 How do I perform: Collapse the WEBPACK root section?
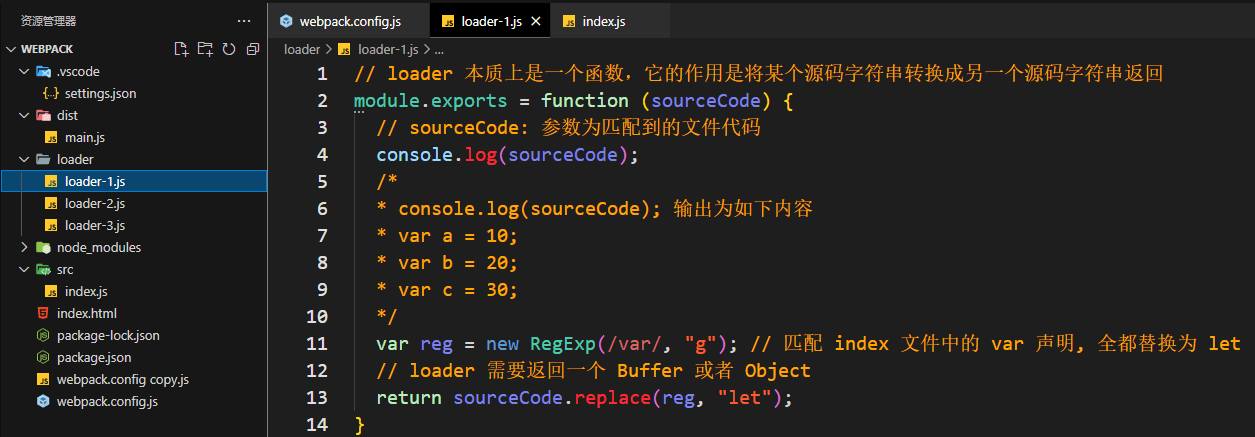(x=12, y=49)
